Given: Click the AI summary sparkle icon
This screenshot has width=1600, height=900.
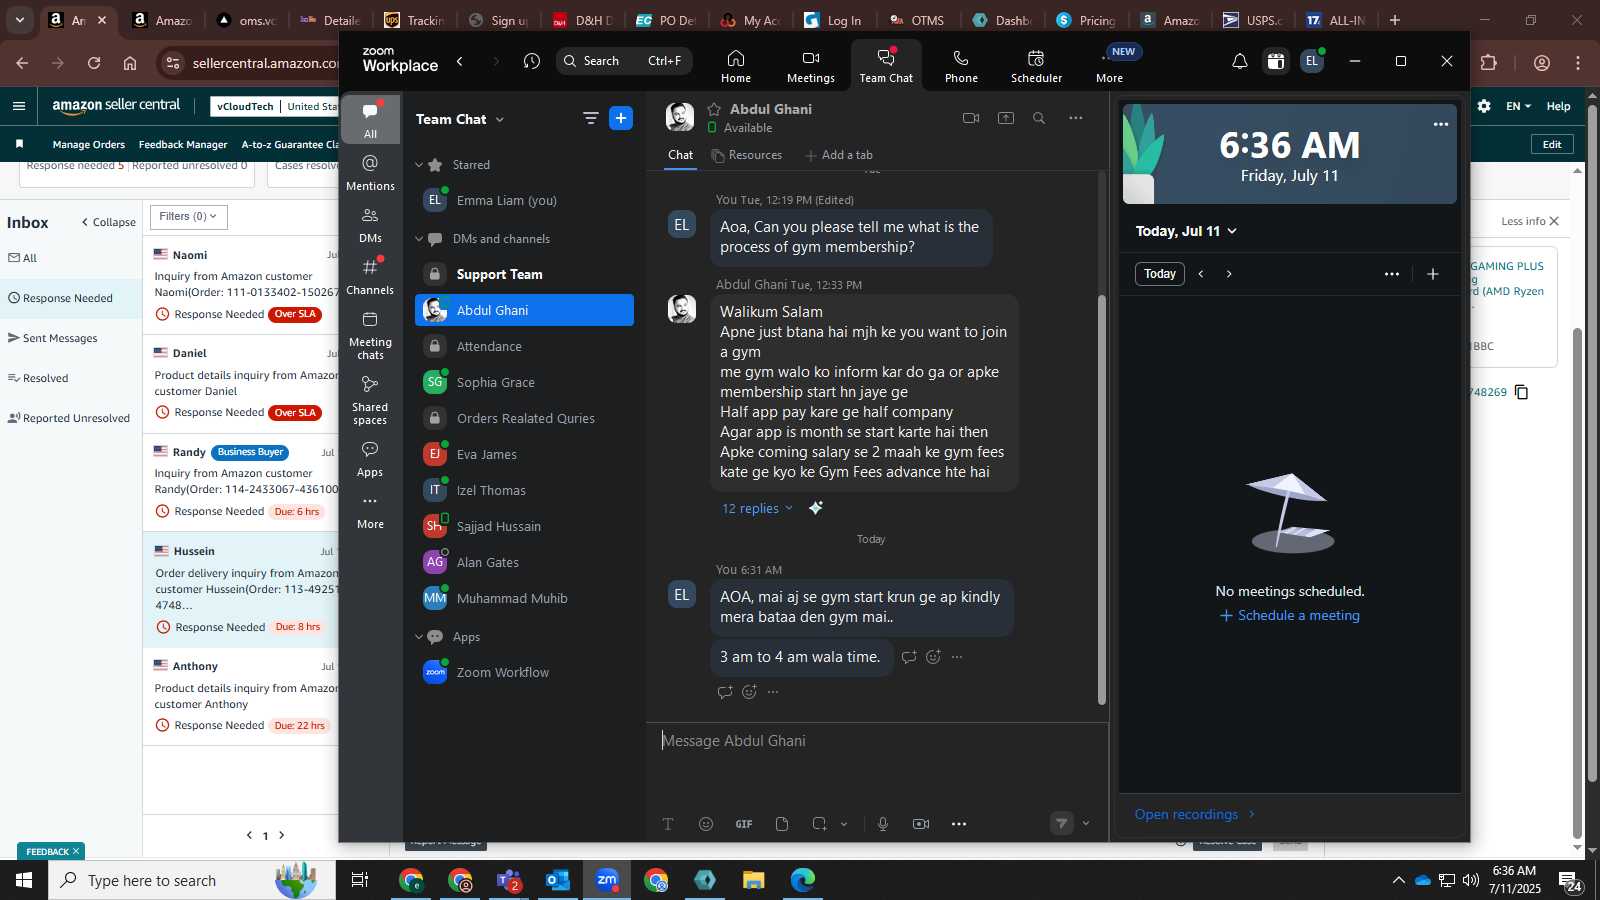Looking at the screenshot, I should coord(816,508).
